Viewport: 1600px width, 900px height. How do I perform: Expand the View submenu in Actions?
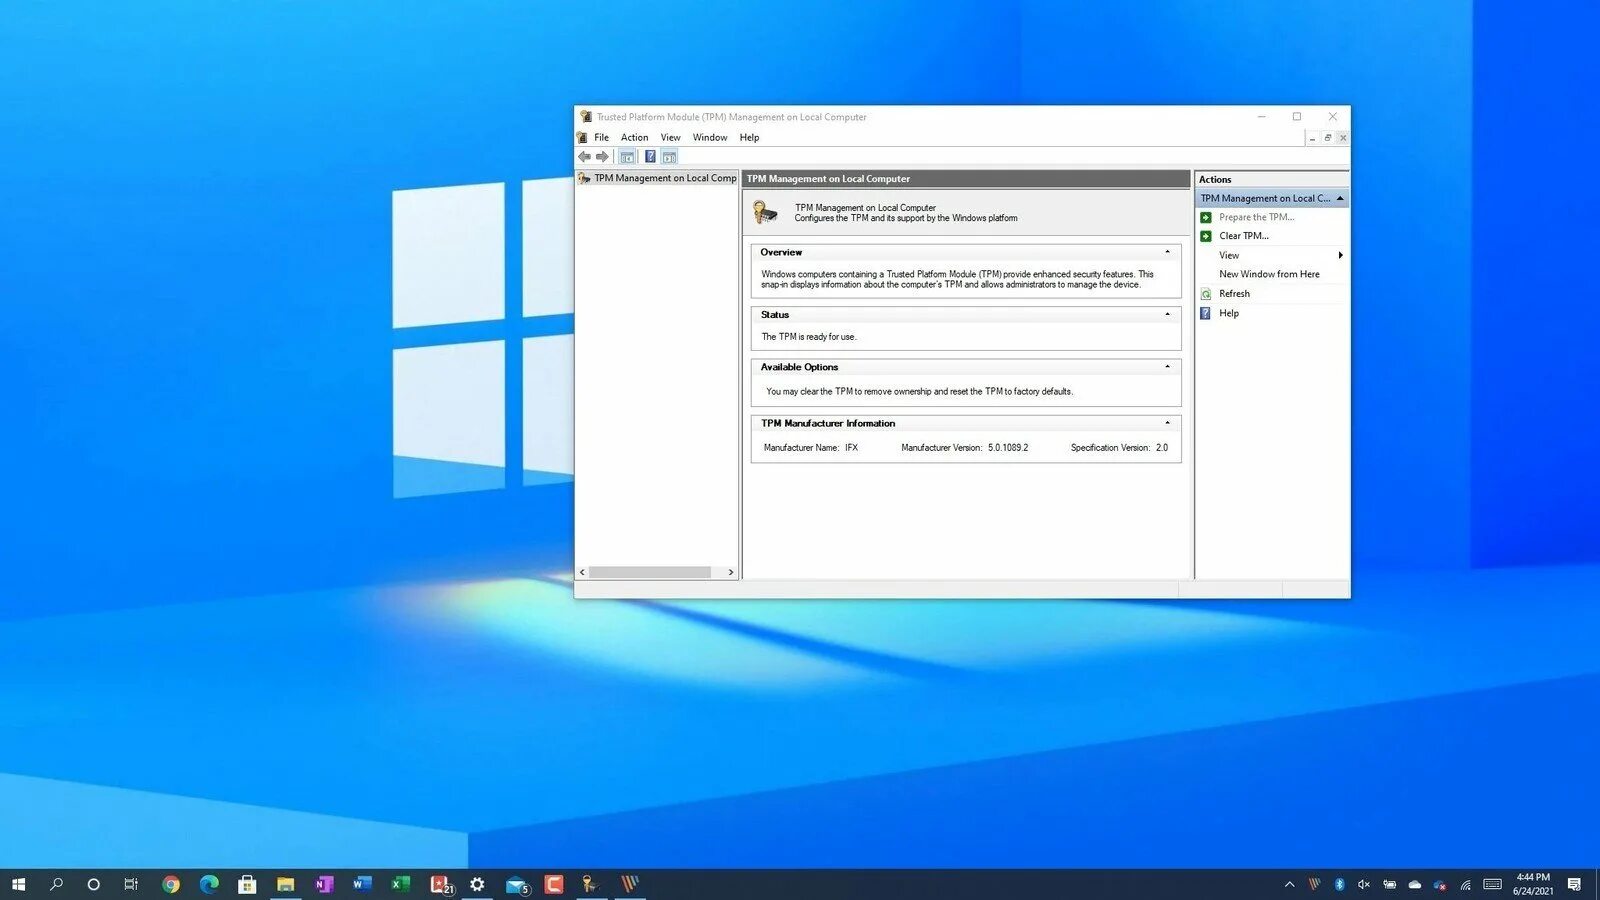coord(1340,255)
